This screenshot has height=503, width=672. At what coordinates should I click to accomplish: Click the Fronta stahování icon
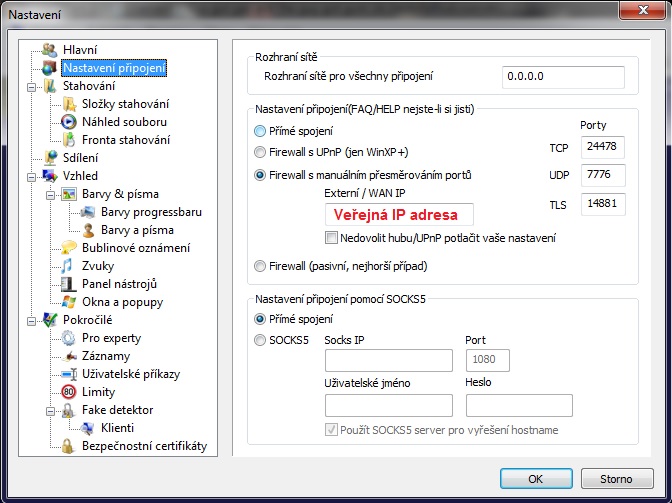click(x=69, y=140)
